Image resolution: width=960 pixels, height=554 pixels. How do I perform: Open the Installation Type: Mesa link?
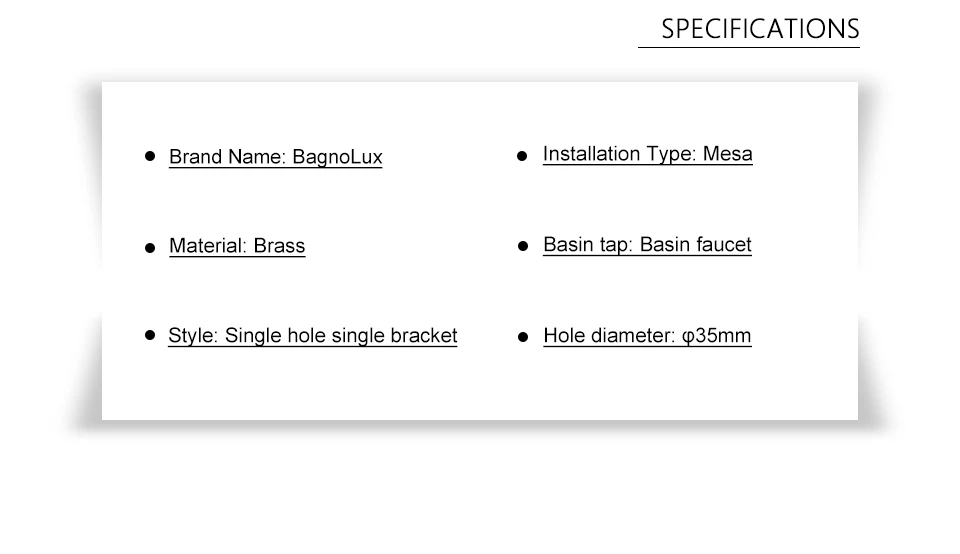pos(648,154)
